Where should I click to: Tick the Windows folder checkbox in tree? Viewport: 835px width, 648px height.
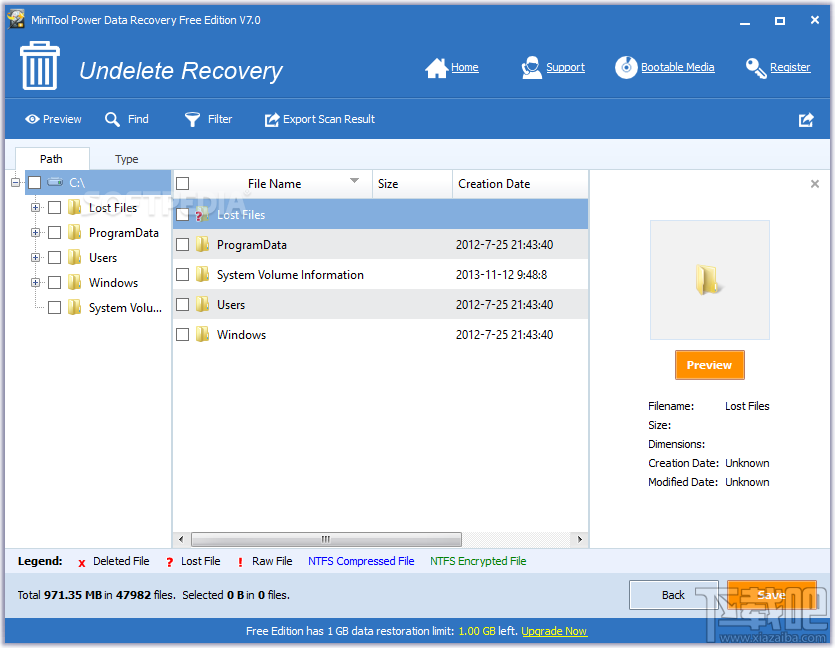coord(54,283)
